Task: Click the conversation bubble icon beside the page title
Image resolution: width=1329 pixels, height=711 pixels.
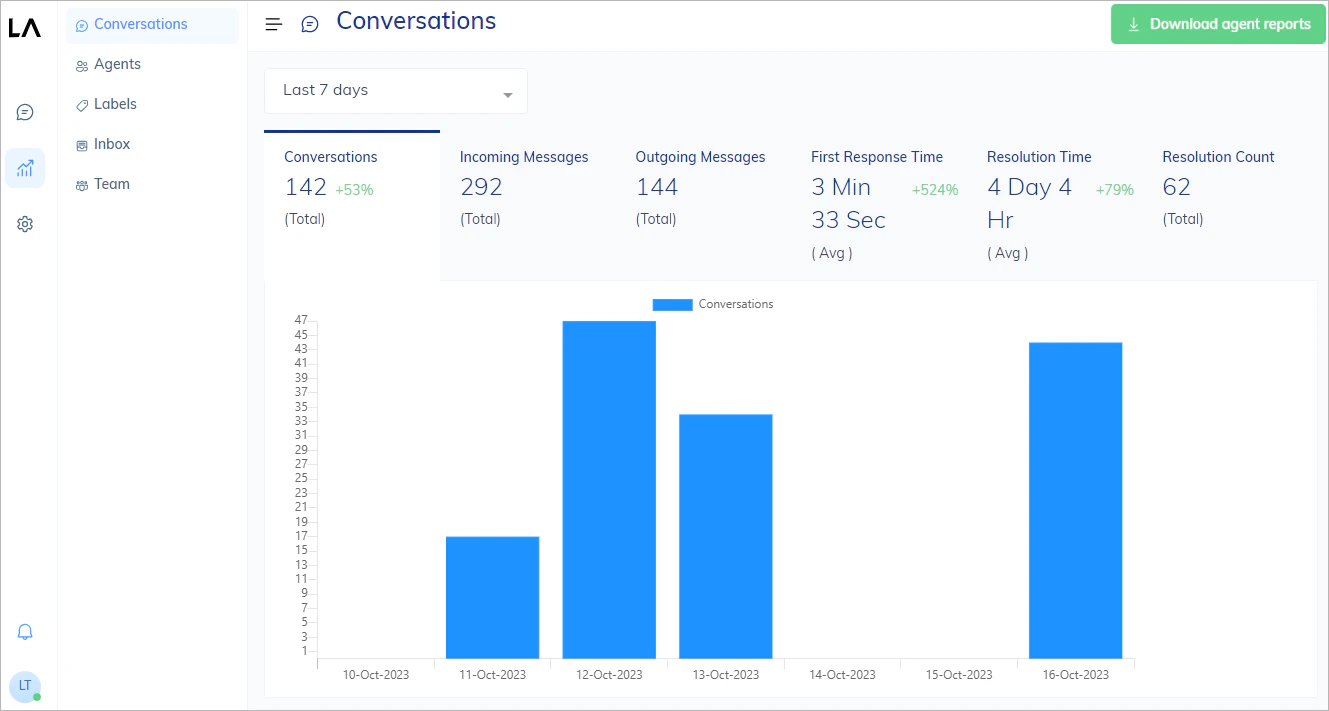Action: [309, 23]
